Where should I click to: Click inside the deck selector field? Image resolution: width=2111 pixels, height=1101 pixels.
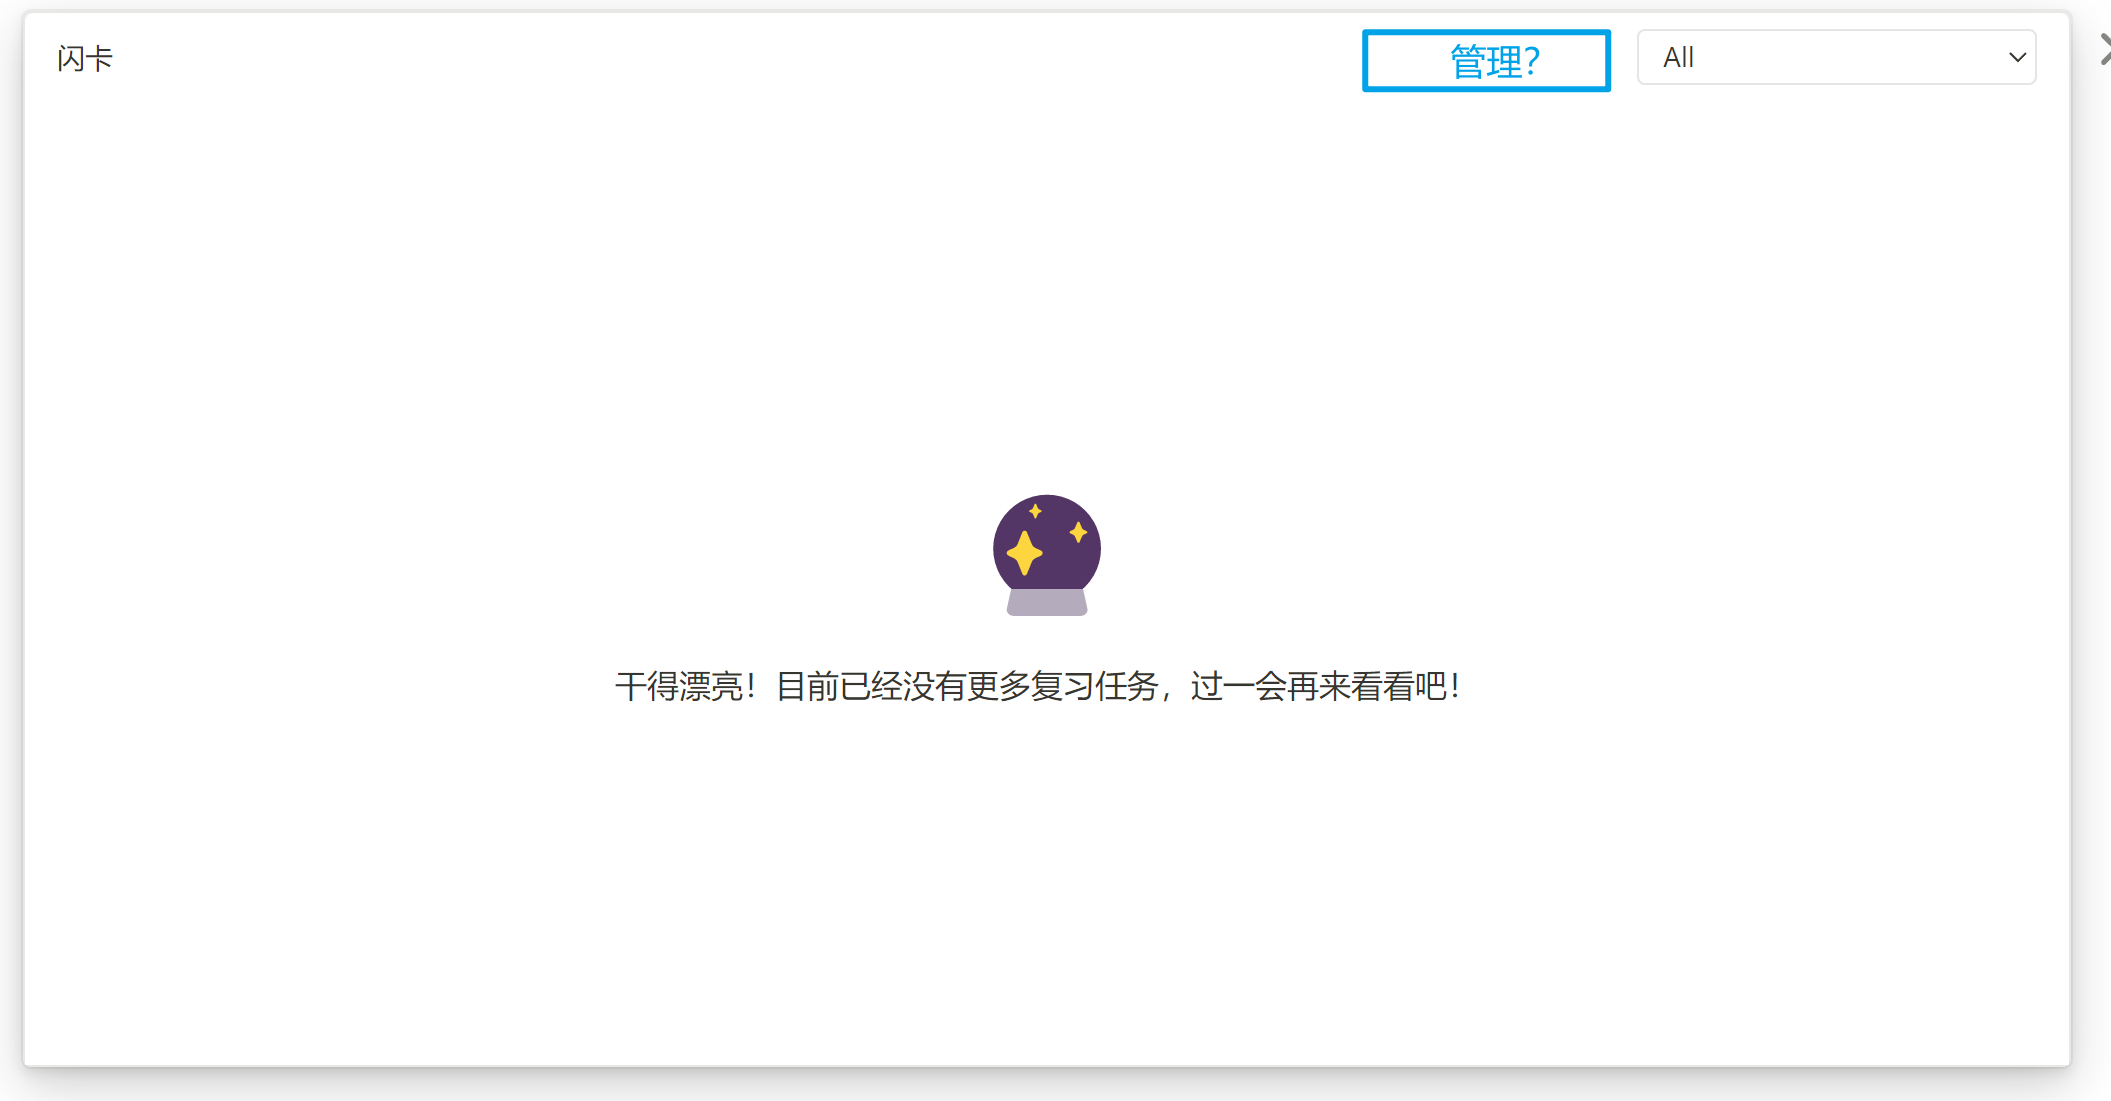point(1800,57)
